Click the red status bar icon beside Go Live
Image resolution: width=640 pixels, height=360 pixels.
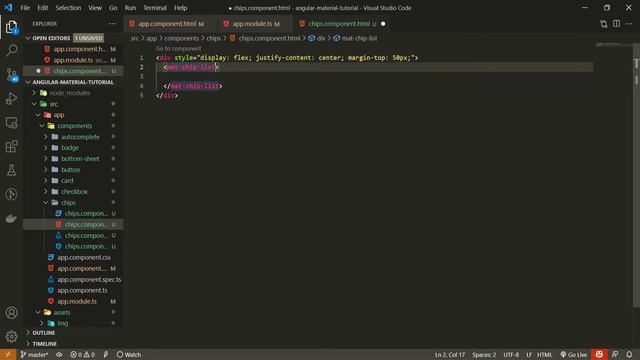coord(599,354)
